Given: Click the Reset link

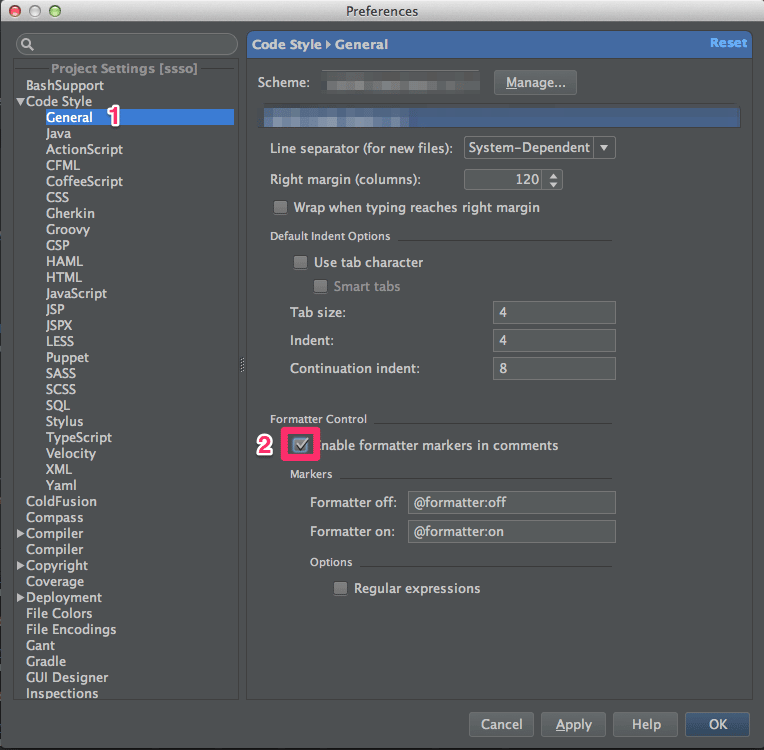Looking at the screenshot, I should (728, 43).
